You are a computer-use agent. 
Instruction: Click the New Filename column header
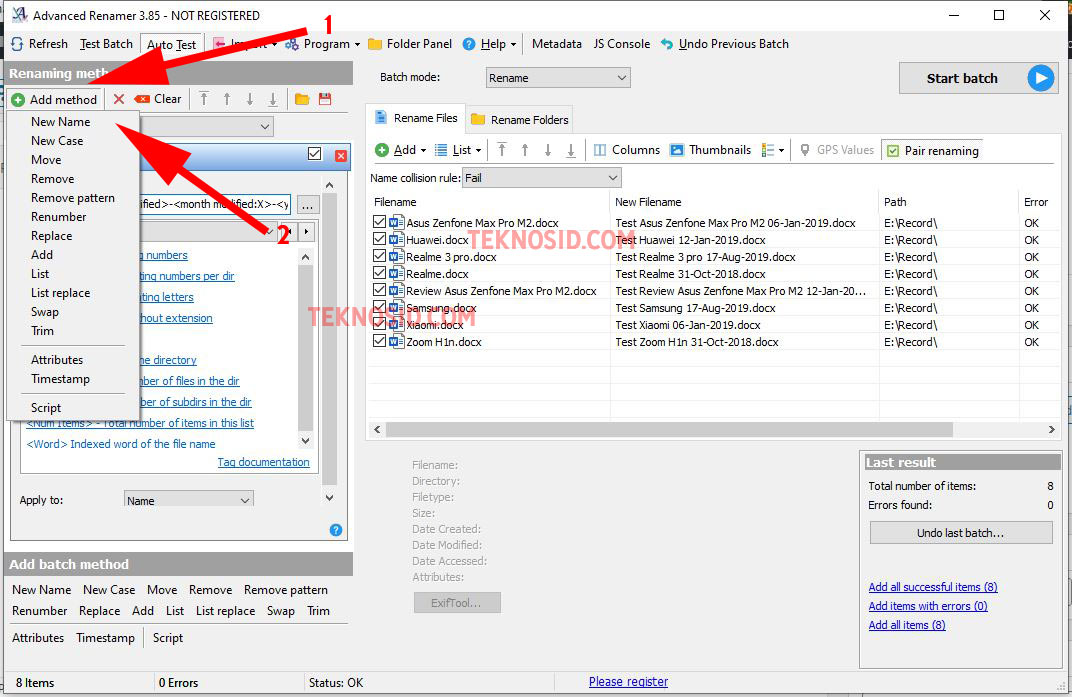pyautogui.click(x=648, y=202)
